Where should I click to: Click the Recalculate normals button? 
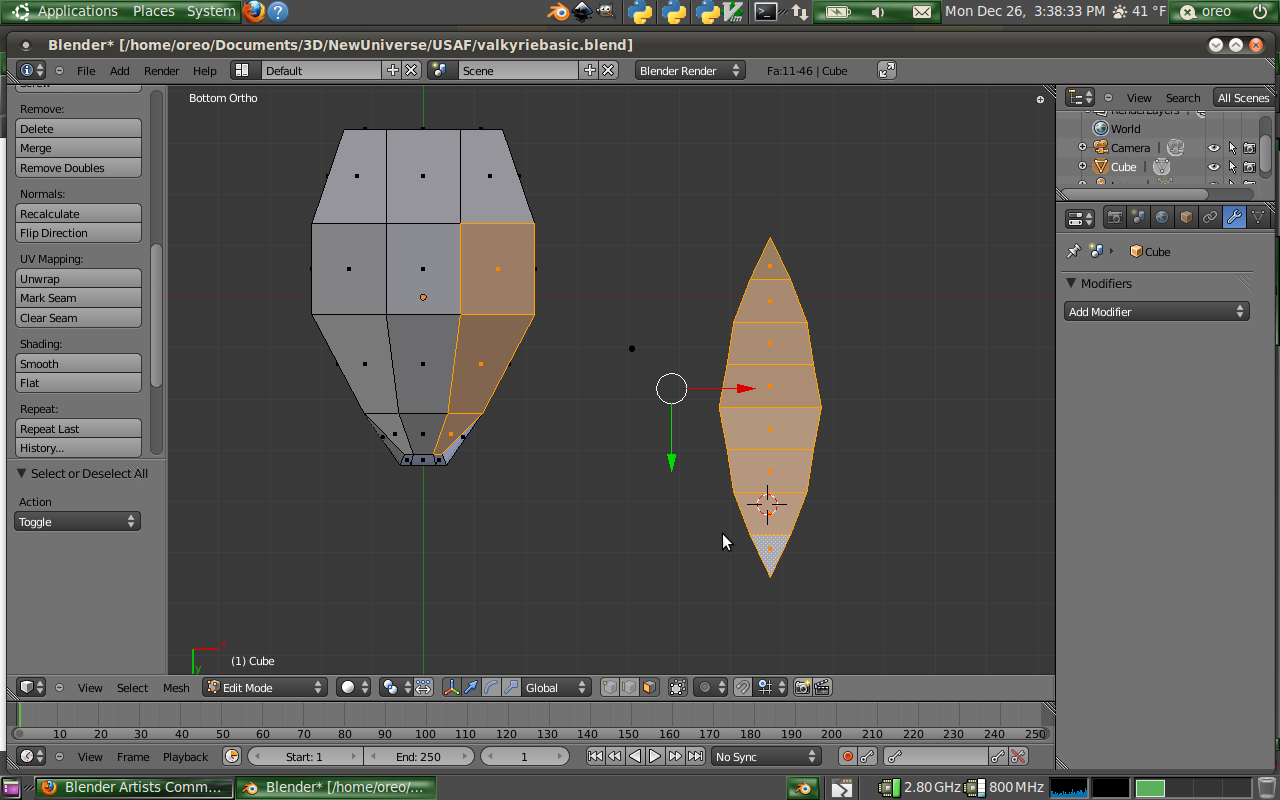78,214
